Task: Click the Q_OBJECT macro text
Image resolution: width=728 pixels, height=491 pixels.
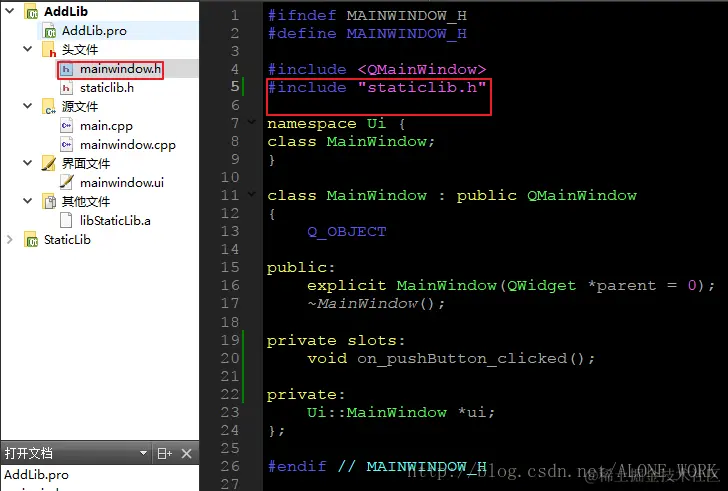Action: 346,232
